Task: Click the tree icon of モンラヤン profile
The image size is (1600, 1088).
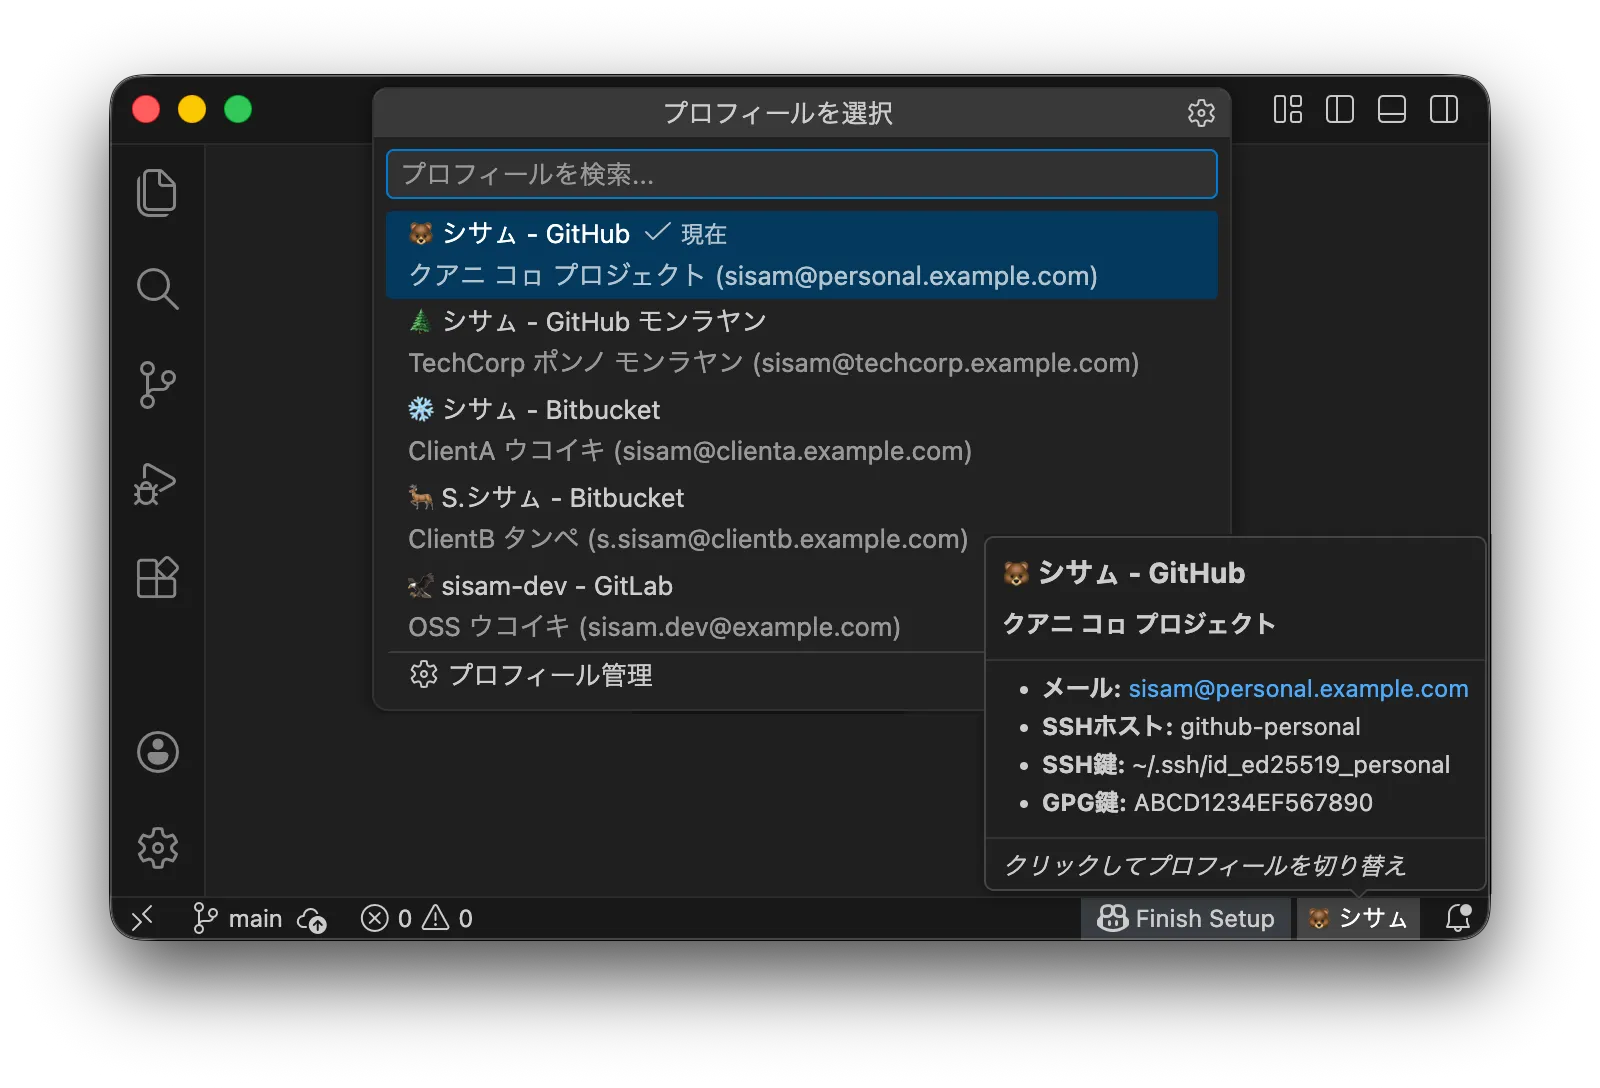Action: (x=421, y=321)
